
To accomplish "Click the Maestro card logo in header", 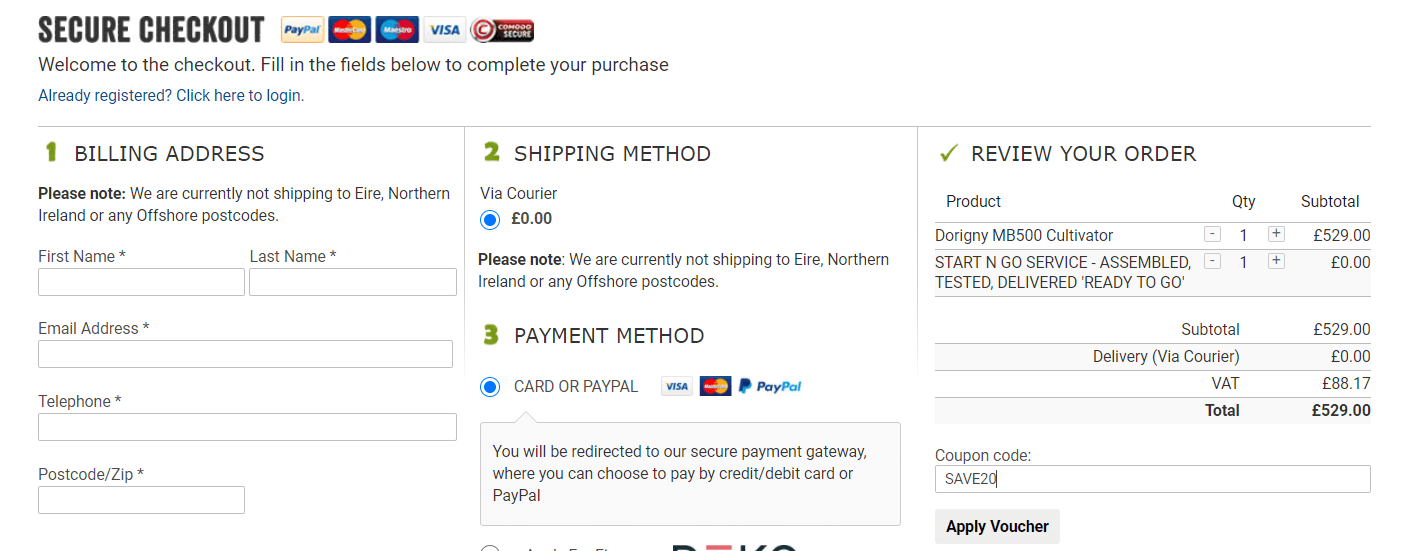I will pyautogui.click(x=397, y=30).
